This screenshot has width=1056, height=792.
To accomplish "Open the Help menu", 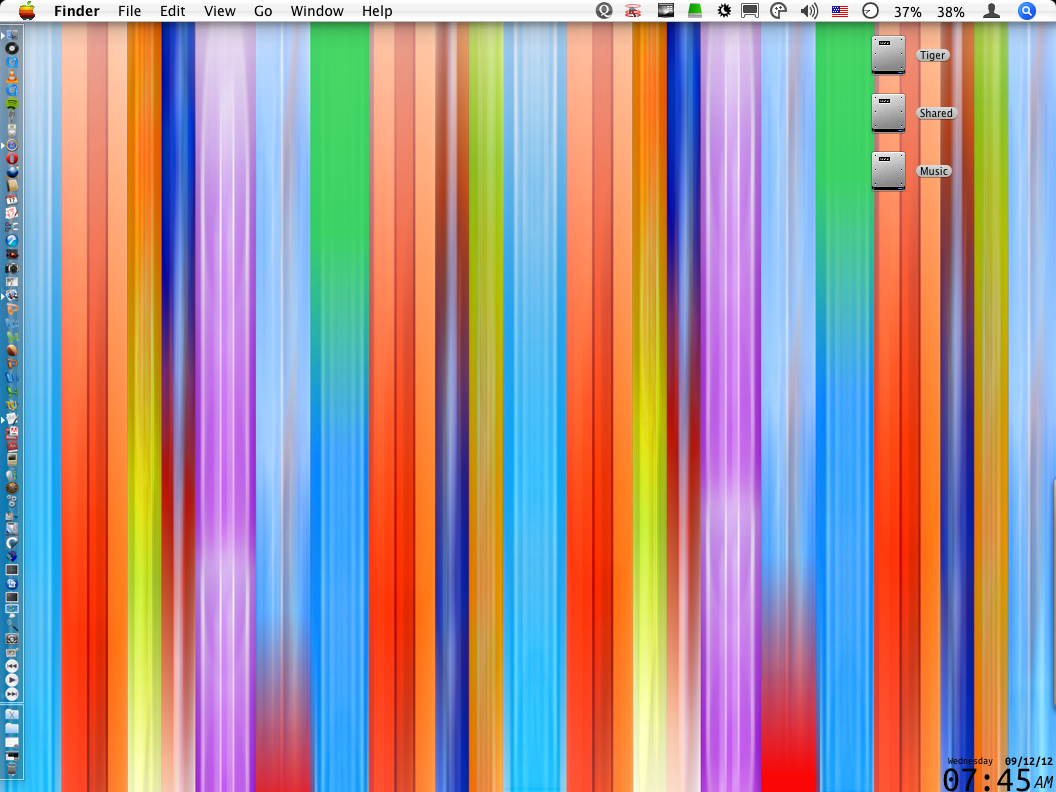I will pyautogui.click(x=377, y=11).
